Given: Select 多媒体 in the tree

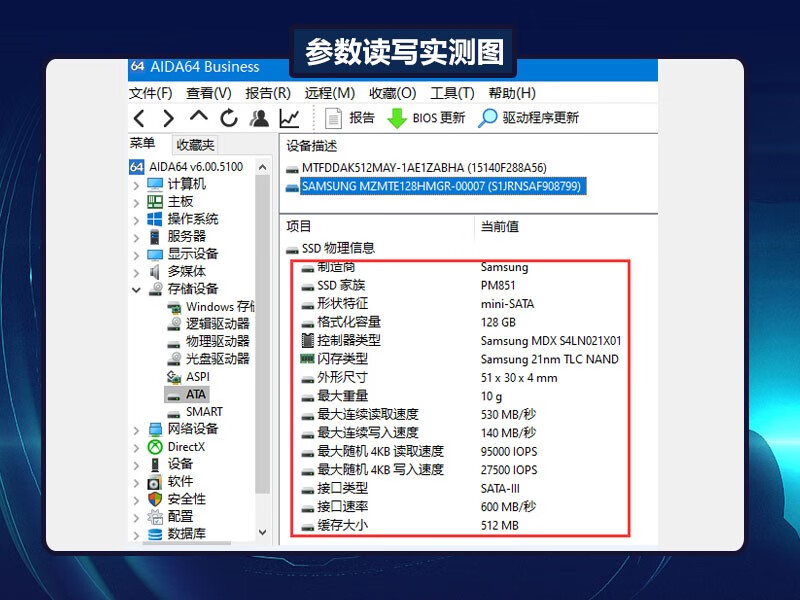Looking at the screenshot, I should (x=177, y=271).
